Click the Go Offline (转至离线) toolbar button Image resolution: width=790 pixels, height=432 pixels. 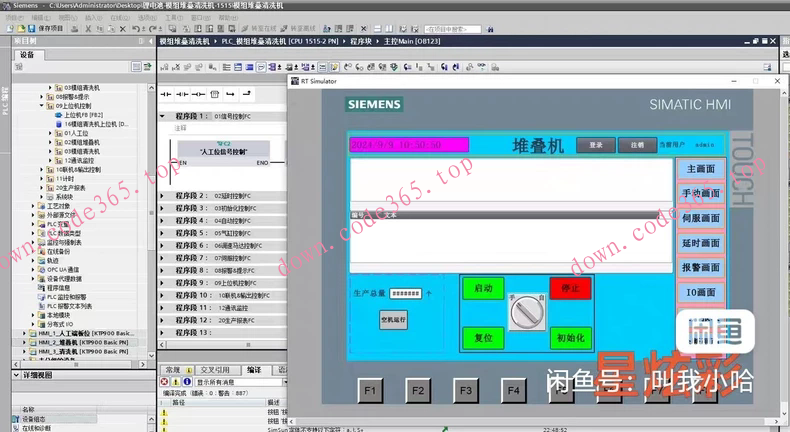298,29
